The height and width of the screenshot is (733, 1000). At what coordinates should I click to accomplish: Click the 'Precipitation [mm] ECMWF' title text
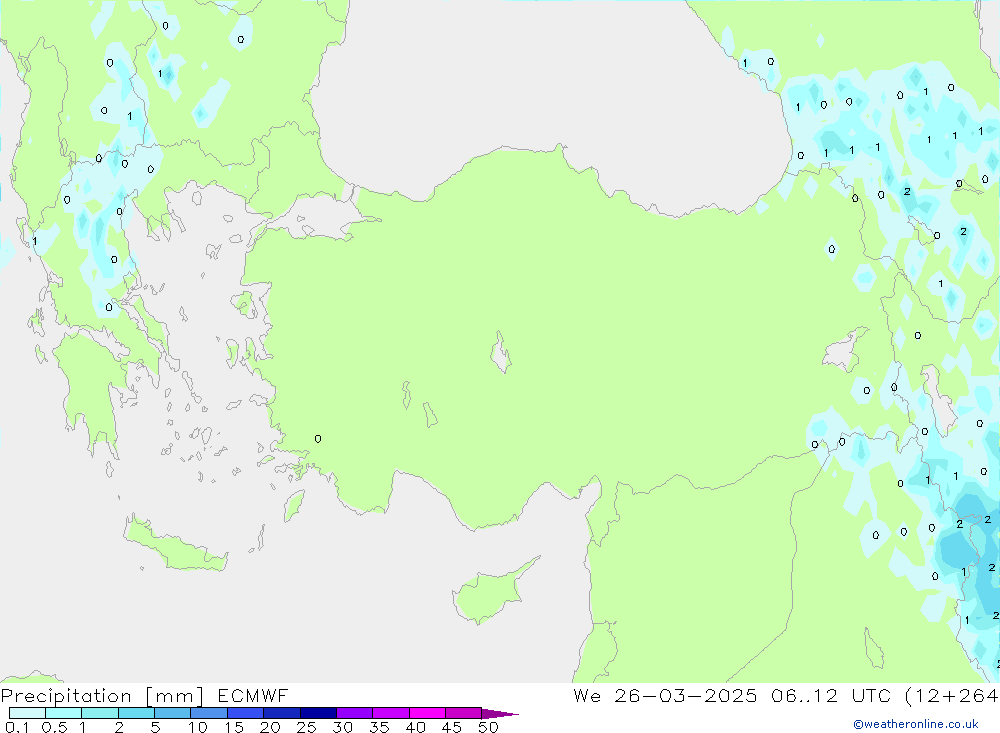tap(145, 696)
